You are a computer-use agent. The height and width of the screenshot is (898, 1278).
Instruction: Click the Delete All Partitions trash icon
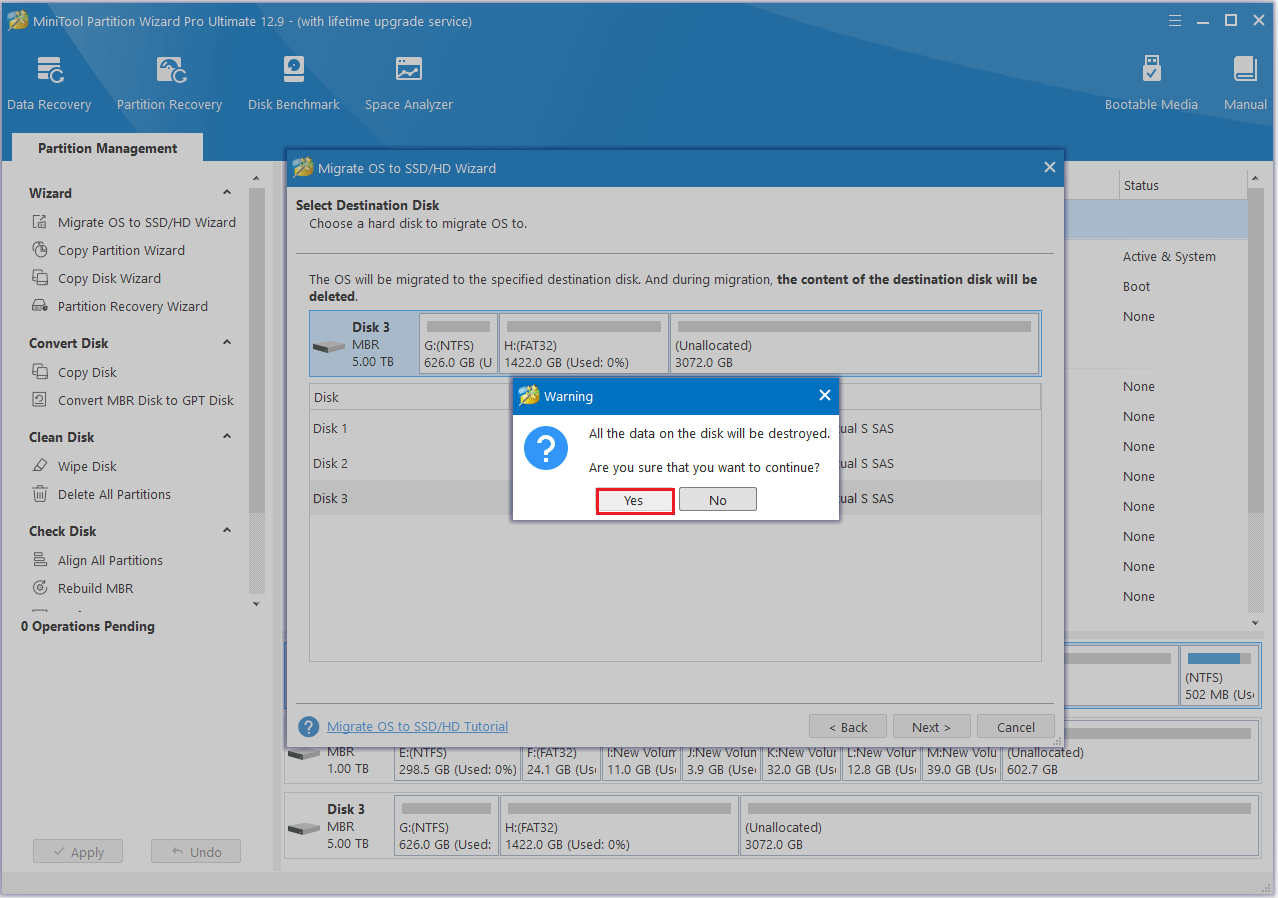pyautogui.click(x=40, y=494)
